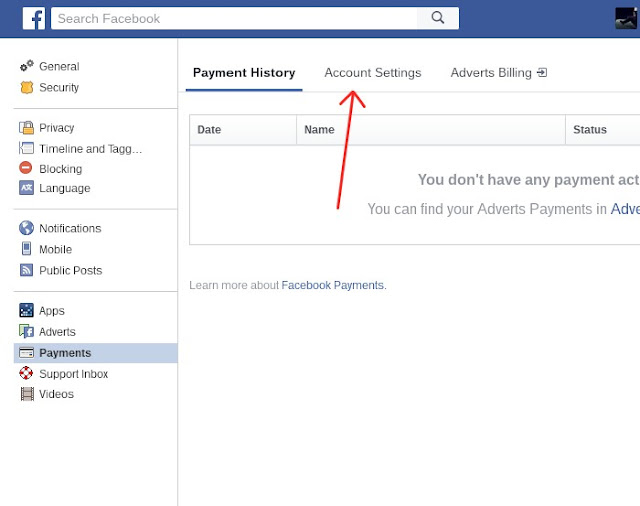Click the Name column header
Viewport: 640px width, 506px height.
[431, 130]
